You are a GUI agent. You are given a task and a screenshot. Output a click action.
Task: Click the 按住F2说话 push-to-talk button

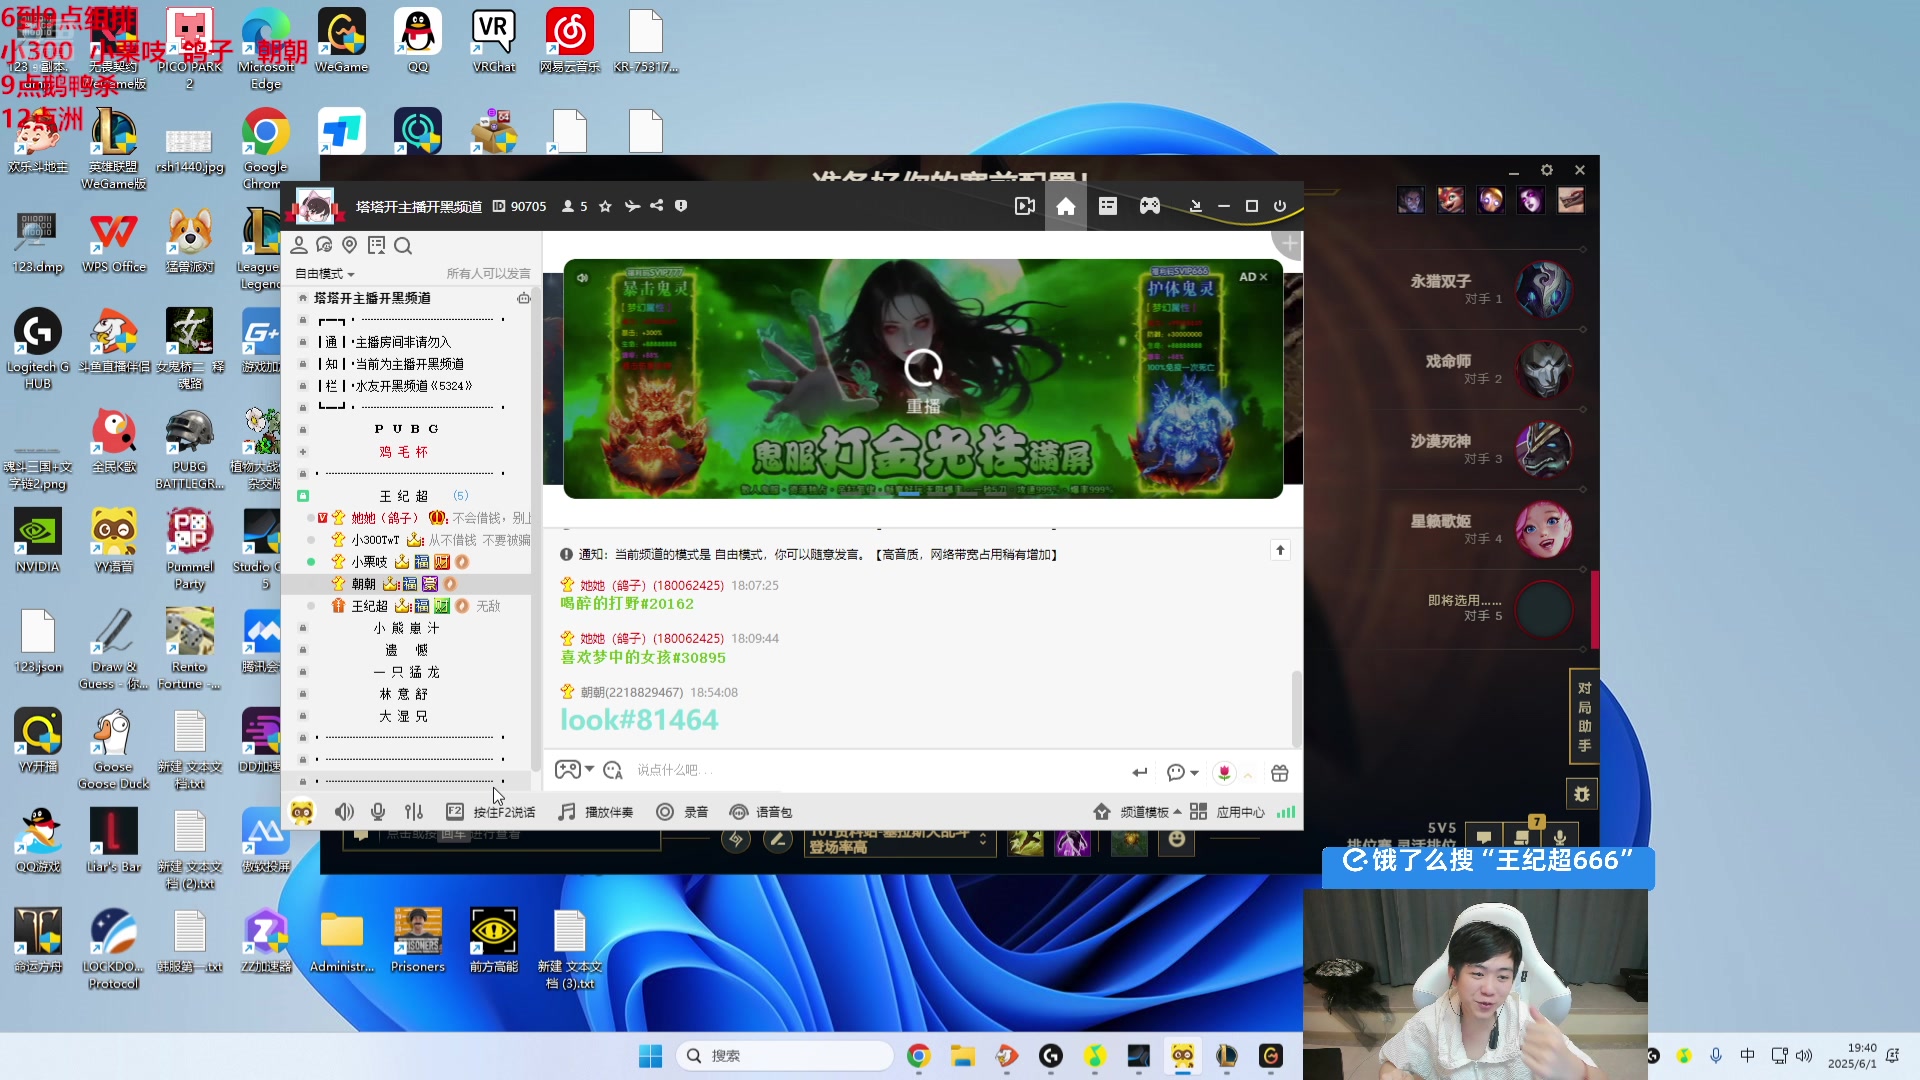(x=490, y=812)
